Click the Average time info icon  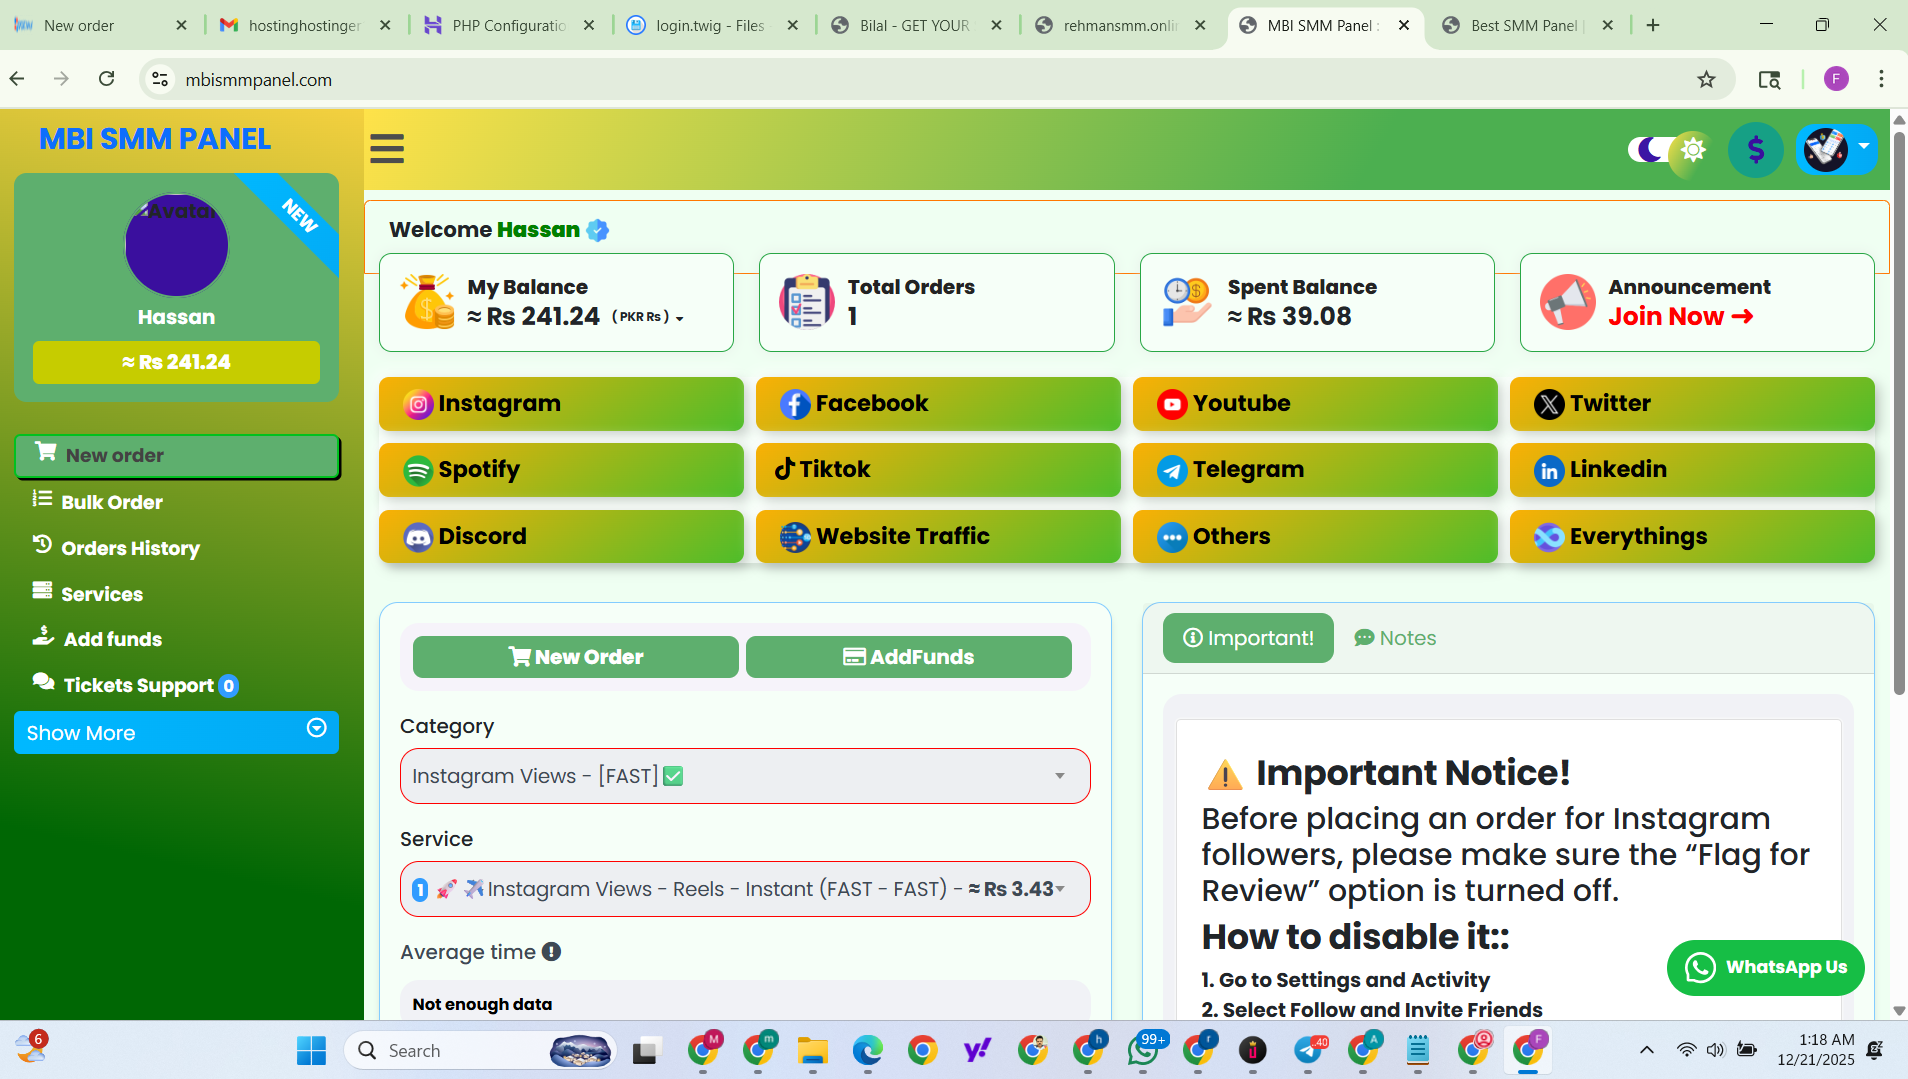(551, 952)
